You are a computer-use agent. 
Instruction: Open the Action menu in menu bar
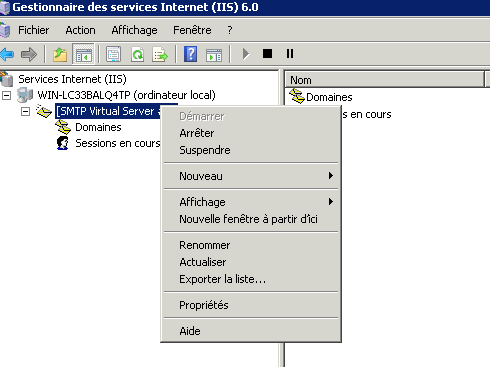pos(80,30)
